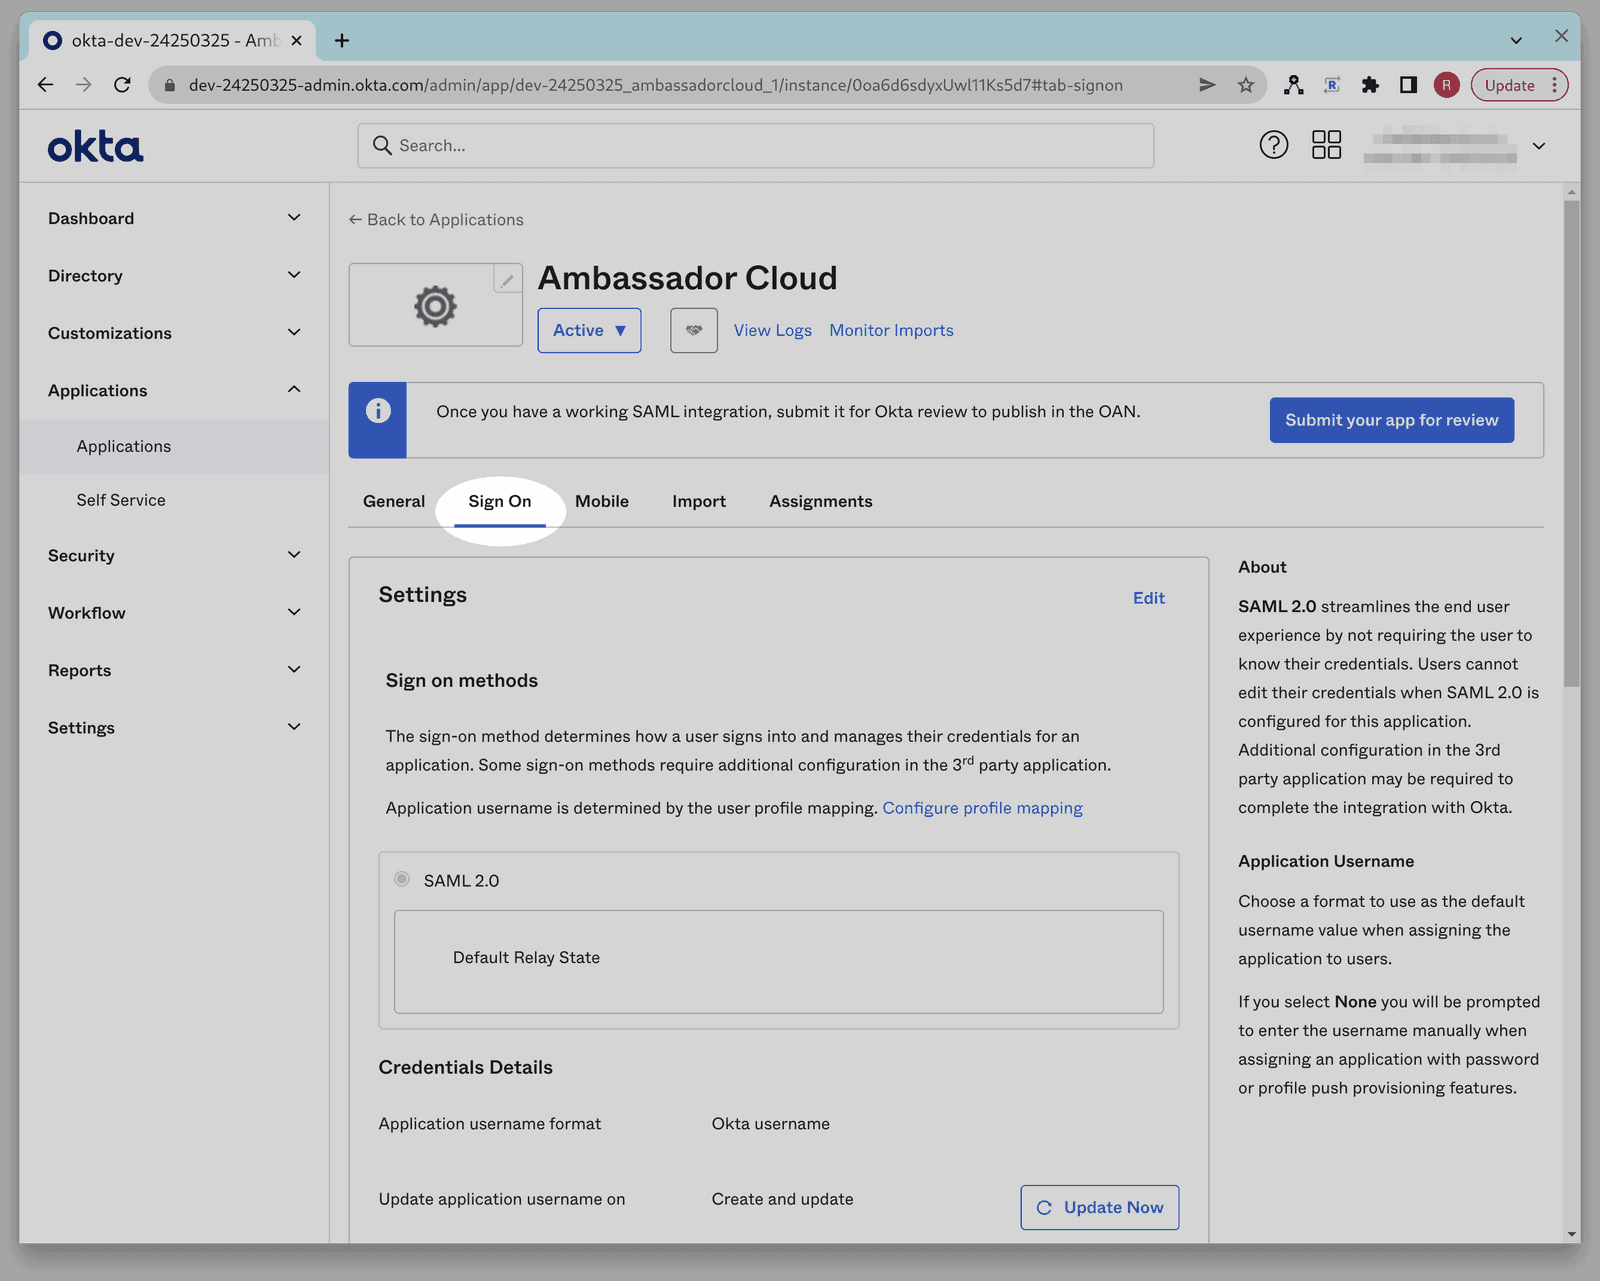The width and height of the screenshot is (1600, 1281).
Task: Click the 'Create and update' value
Action: pyautogui.click(x=783, y=1199)
